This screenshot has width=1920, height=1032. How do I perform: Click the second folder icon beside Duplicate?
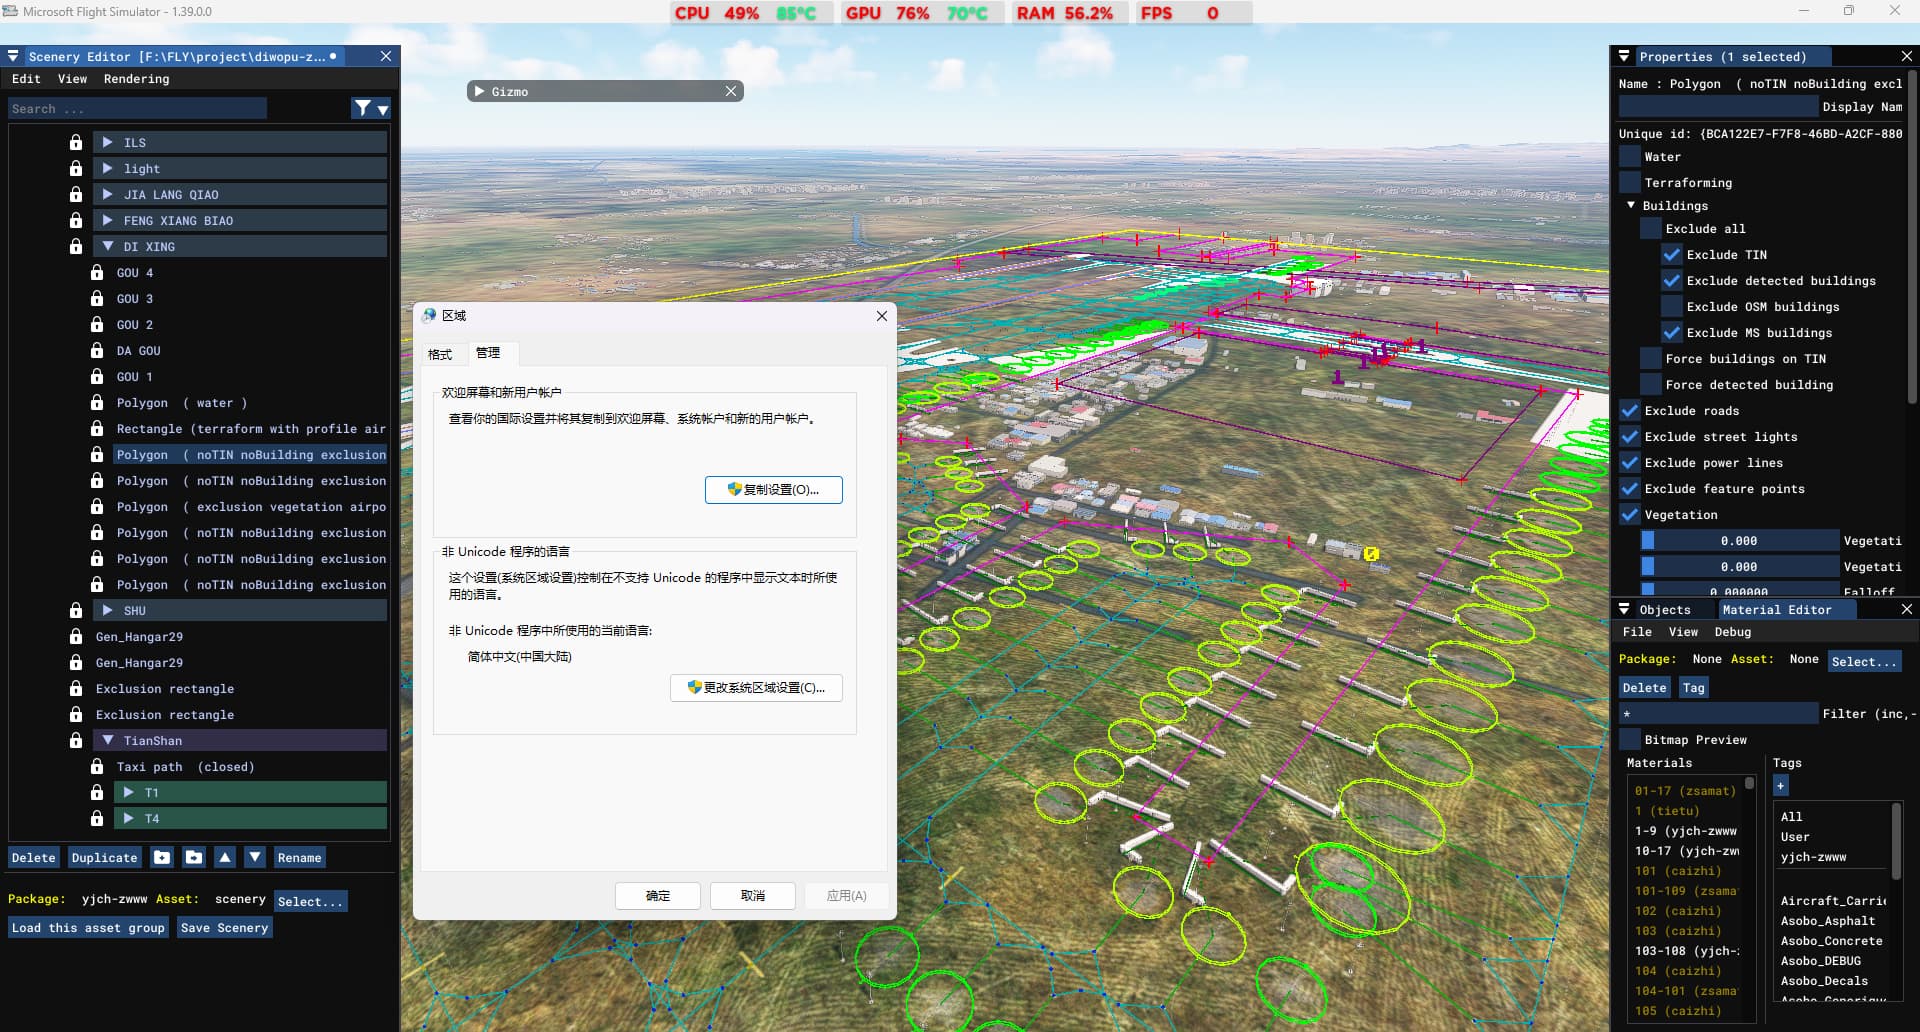tap(194, 858)
